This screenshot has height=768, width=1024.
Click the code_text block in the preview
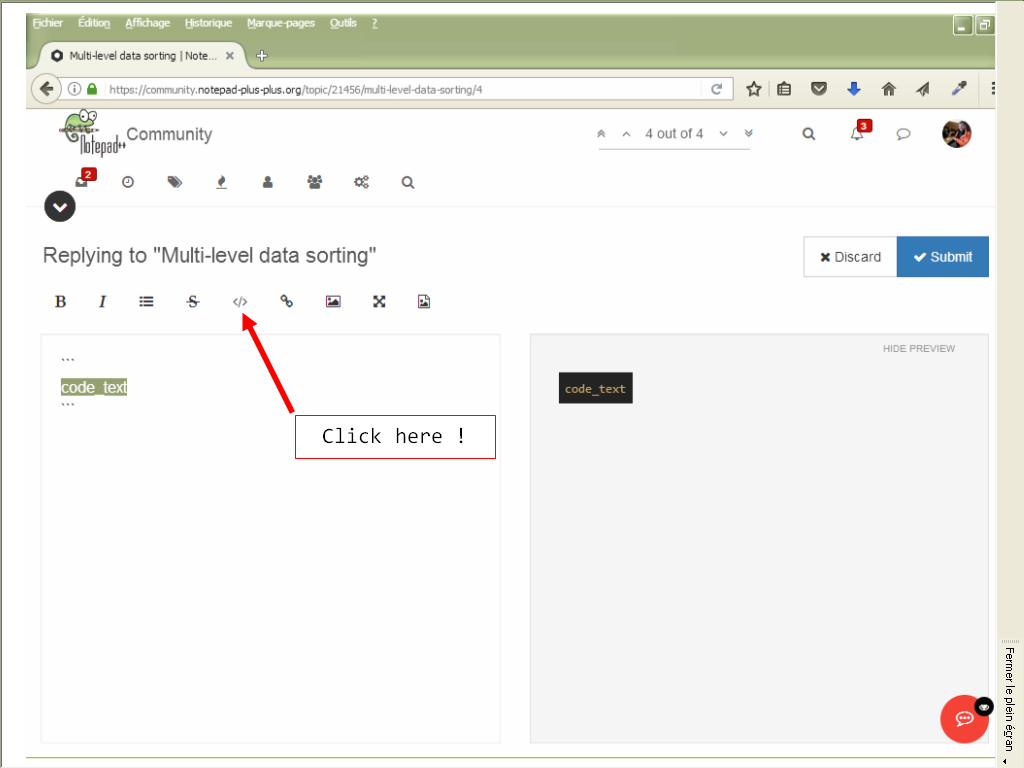pyautogui.click(x=596, y=389)
